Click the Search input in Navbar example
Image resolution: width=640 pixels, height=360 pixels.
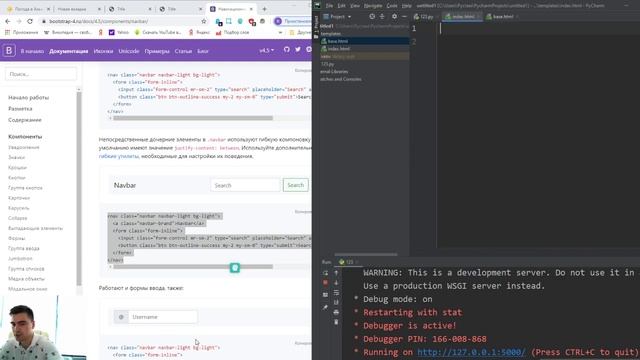(245, 185)
